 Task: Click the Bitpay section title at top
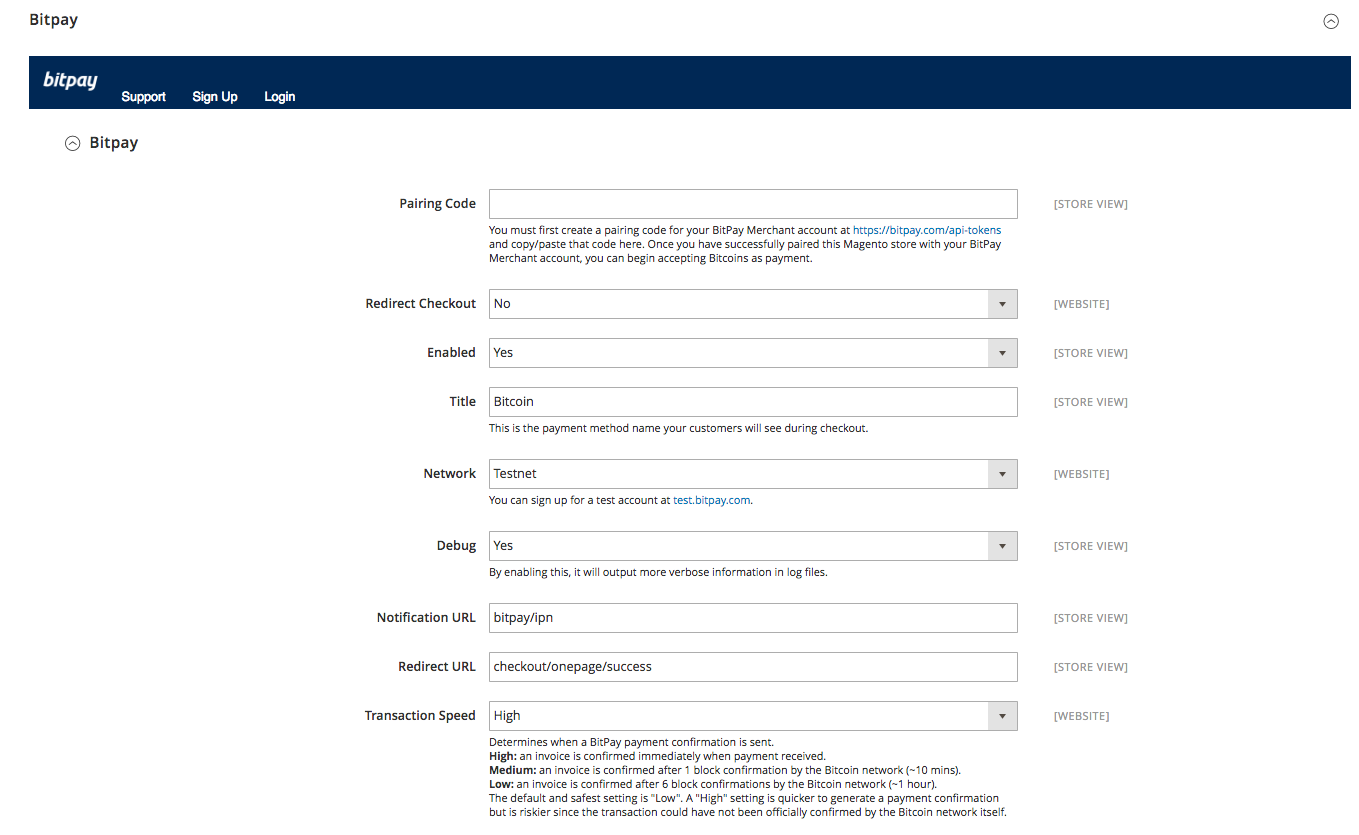[54, 20]
